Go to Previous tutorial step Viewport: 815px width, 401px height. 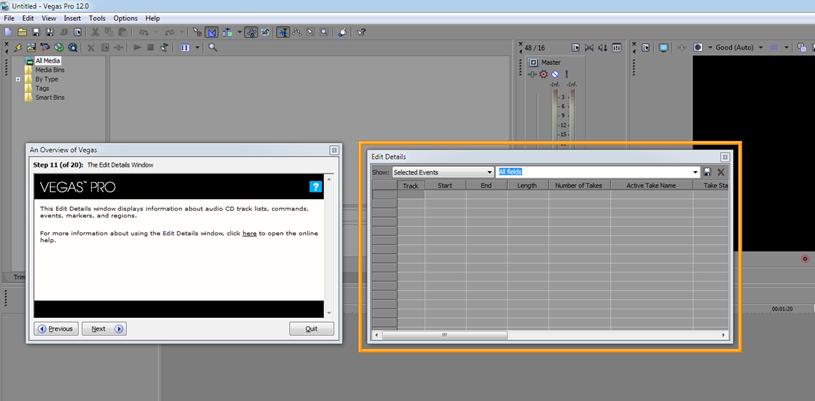[x=57, y=329]
